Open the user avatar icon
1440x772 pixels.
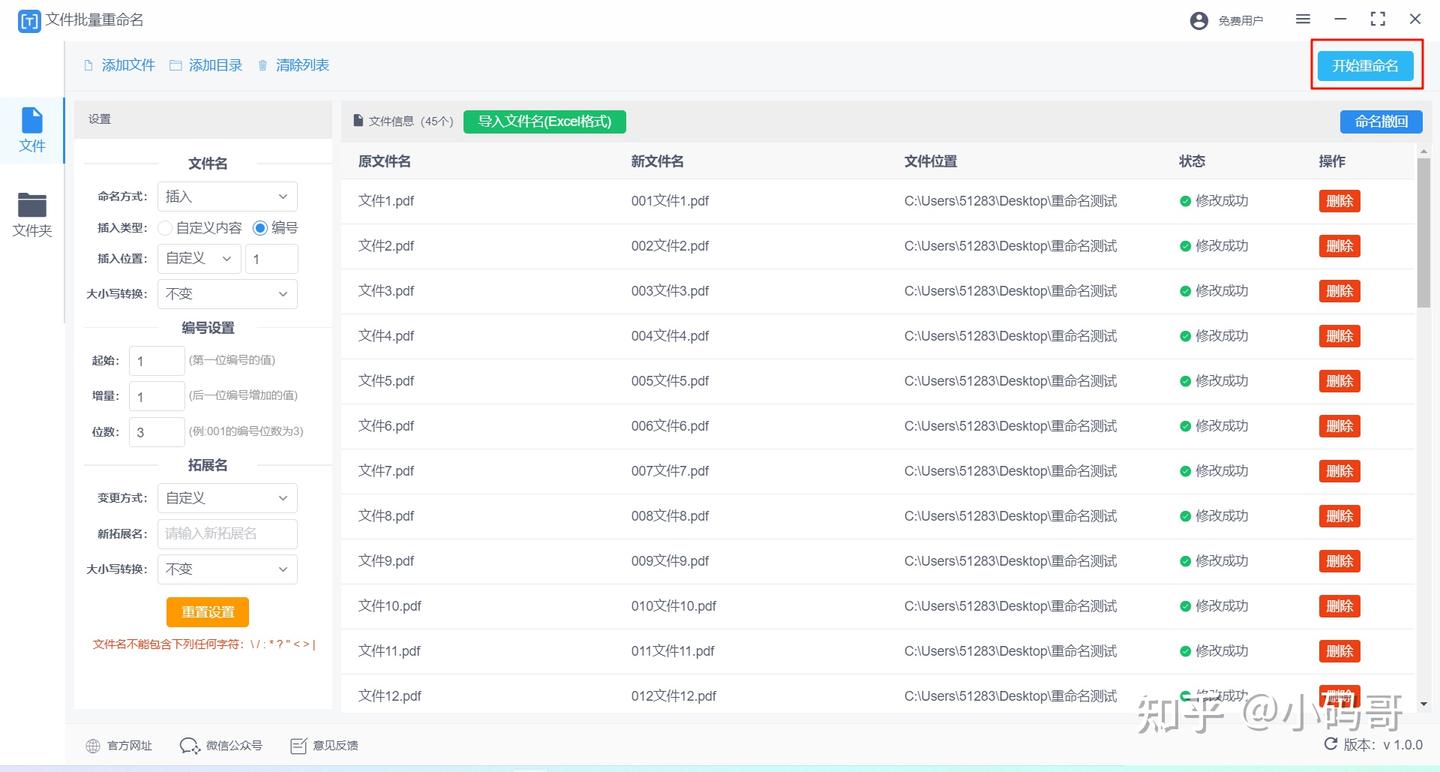click(1199, 20)
